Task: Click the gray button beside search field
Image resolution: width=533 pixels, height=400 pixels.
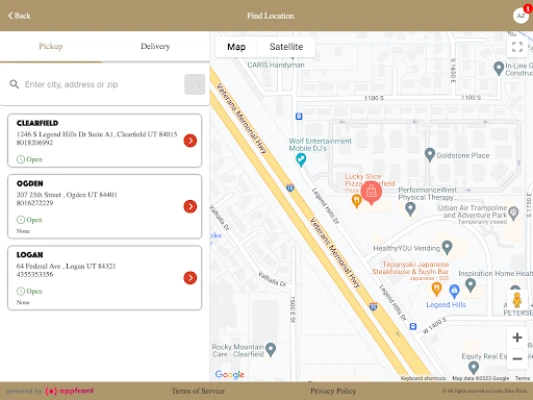Action: click(194, 84)
